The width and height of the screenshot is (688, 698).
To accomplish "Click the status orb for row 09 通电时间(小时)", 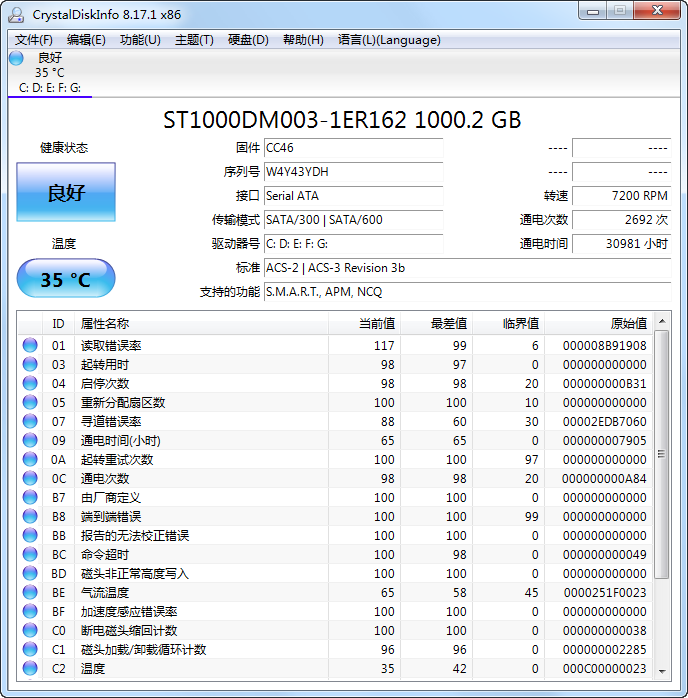I will (x=30, y=440).
